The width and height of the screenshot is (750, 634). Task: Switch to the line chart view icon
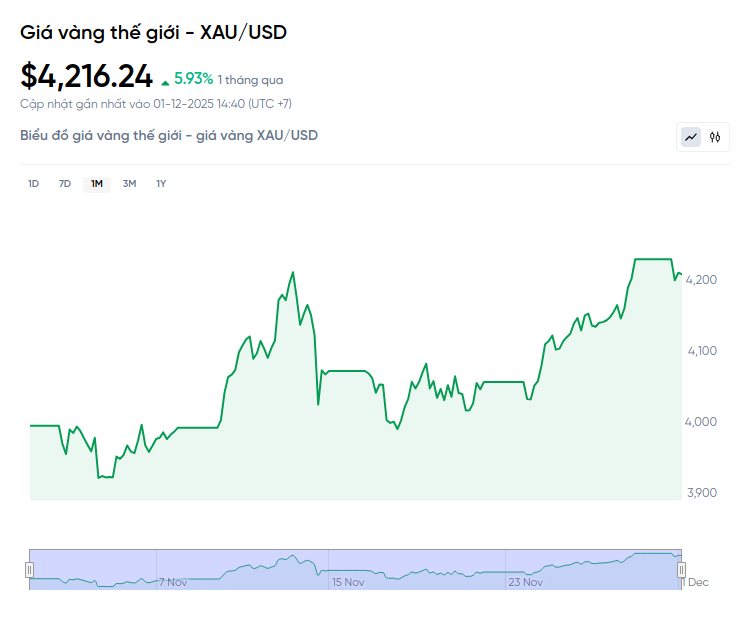click(x=691, y=137)
